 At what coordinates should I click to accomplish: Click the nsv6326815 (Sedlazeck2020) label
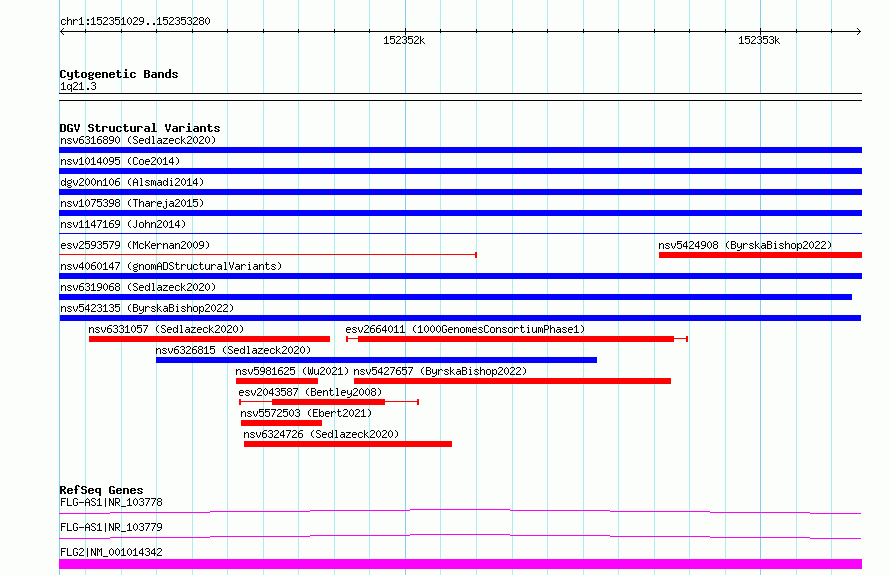(233, 350)
